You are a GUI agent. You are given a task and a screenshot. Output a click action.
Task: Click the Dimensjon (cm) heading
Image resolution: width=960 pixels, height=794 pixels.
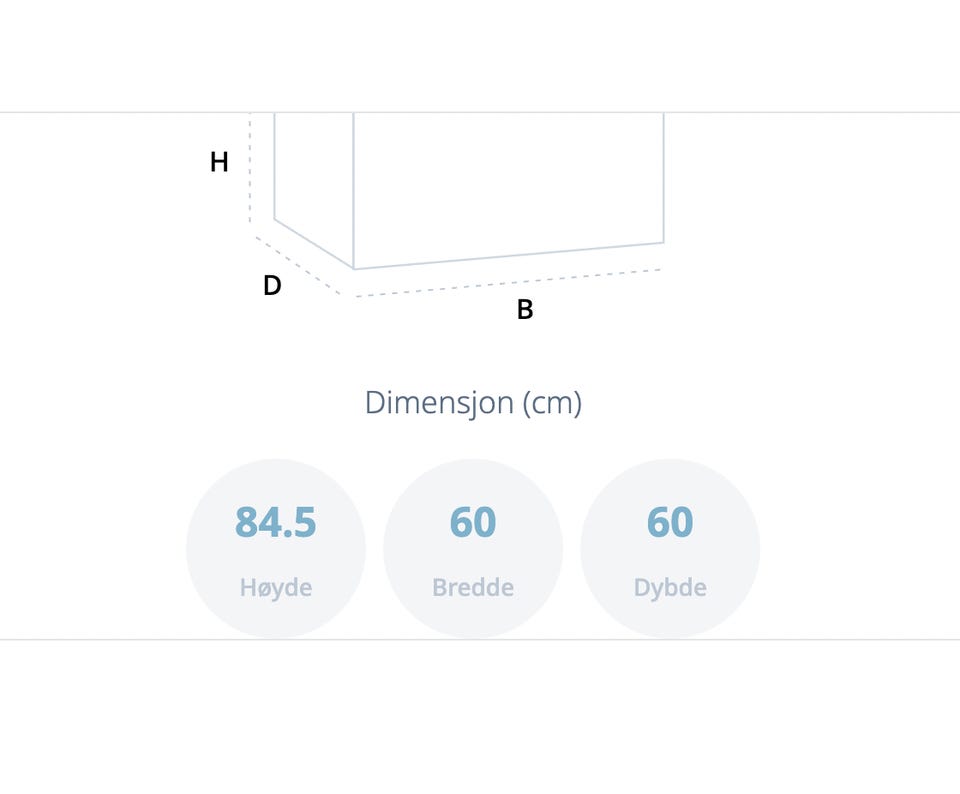(473, 403)
